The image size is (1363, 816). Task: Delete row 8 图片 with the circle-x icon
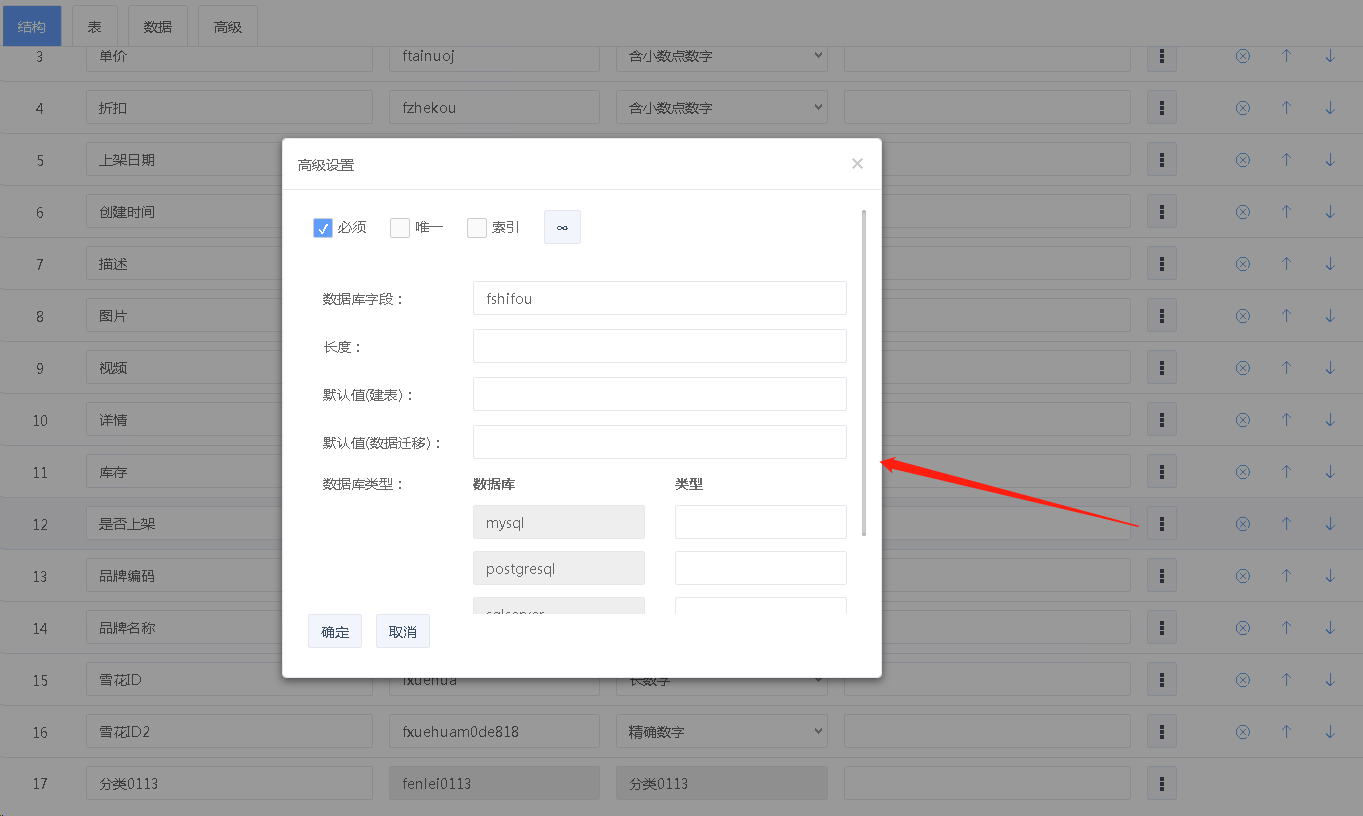tap(1242, 316)
